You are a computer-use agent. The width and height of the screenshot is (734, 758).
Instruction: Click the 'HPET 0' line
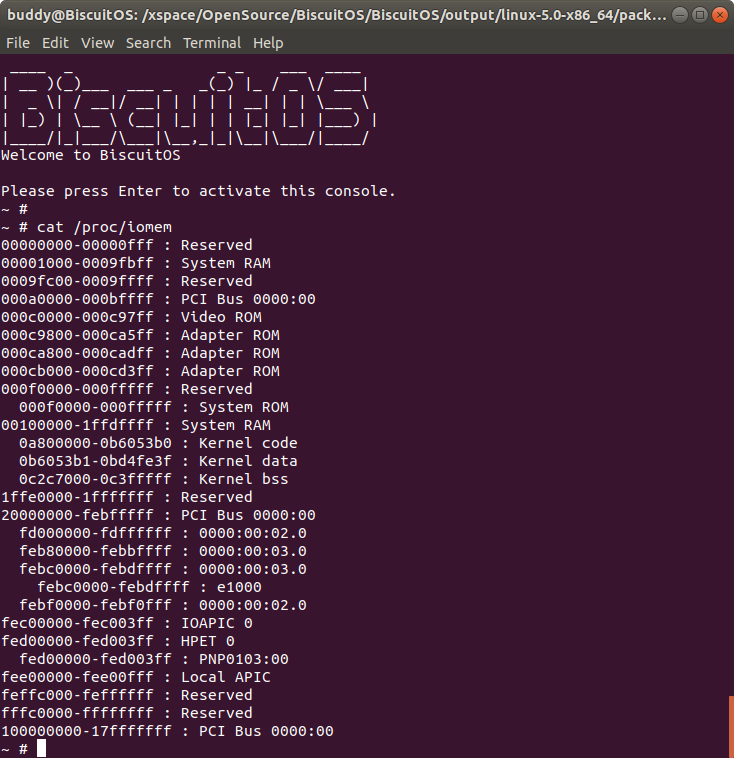coord(118,641)
